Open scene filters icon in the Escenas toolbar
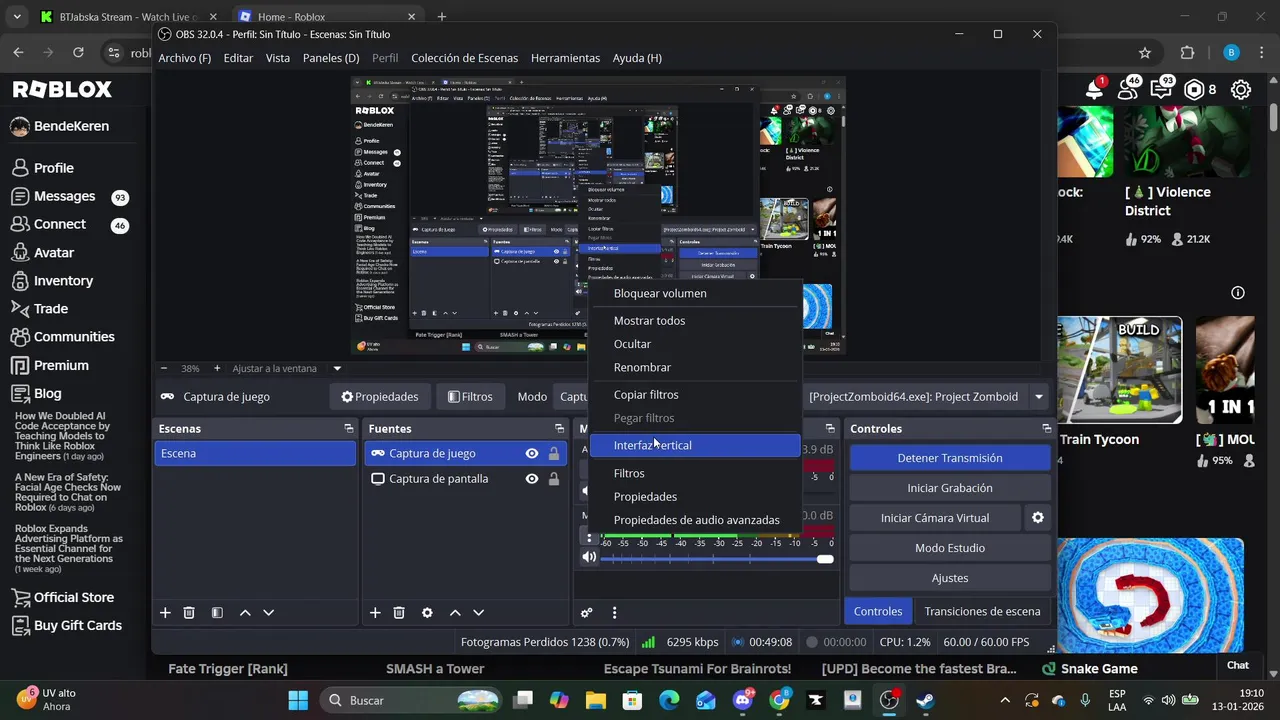 (217, 613)
